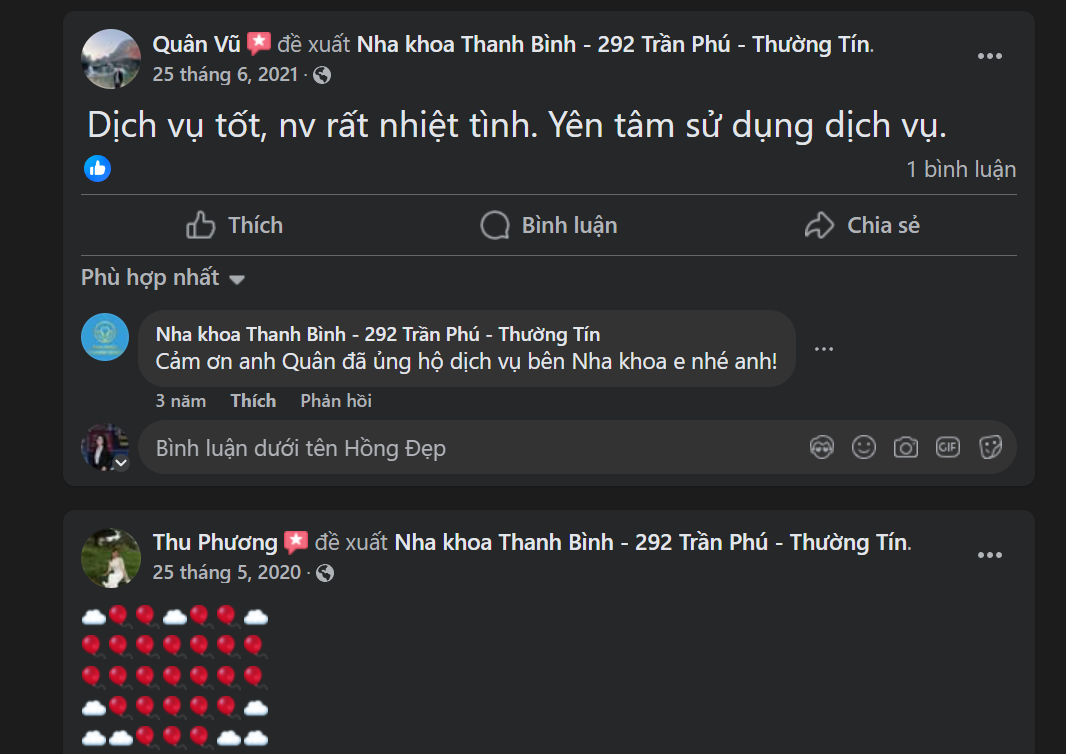
Task: Like the post using the Thích button
Action: tap(234, 225)
